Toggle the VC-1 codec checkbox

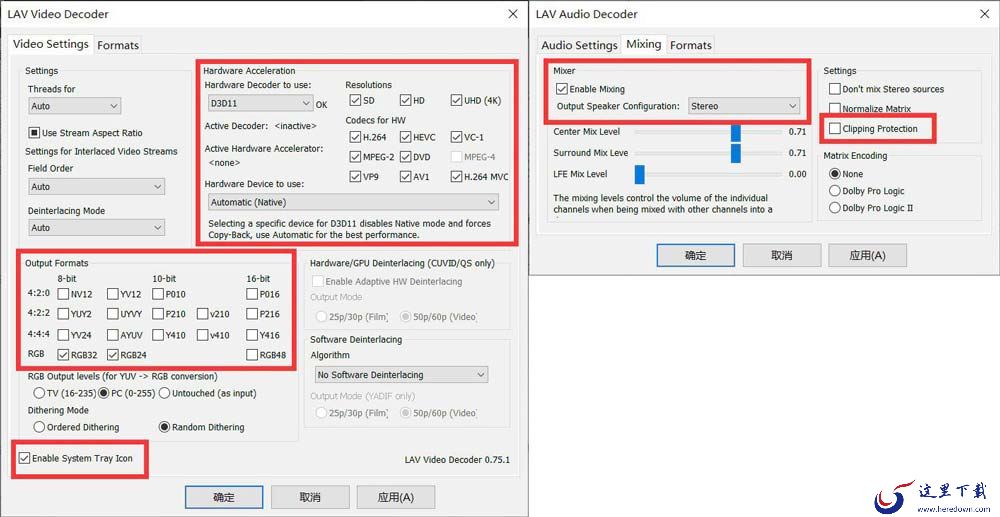click(x=456, y=137)
